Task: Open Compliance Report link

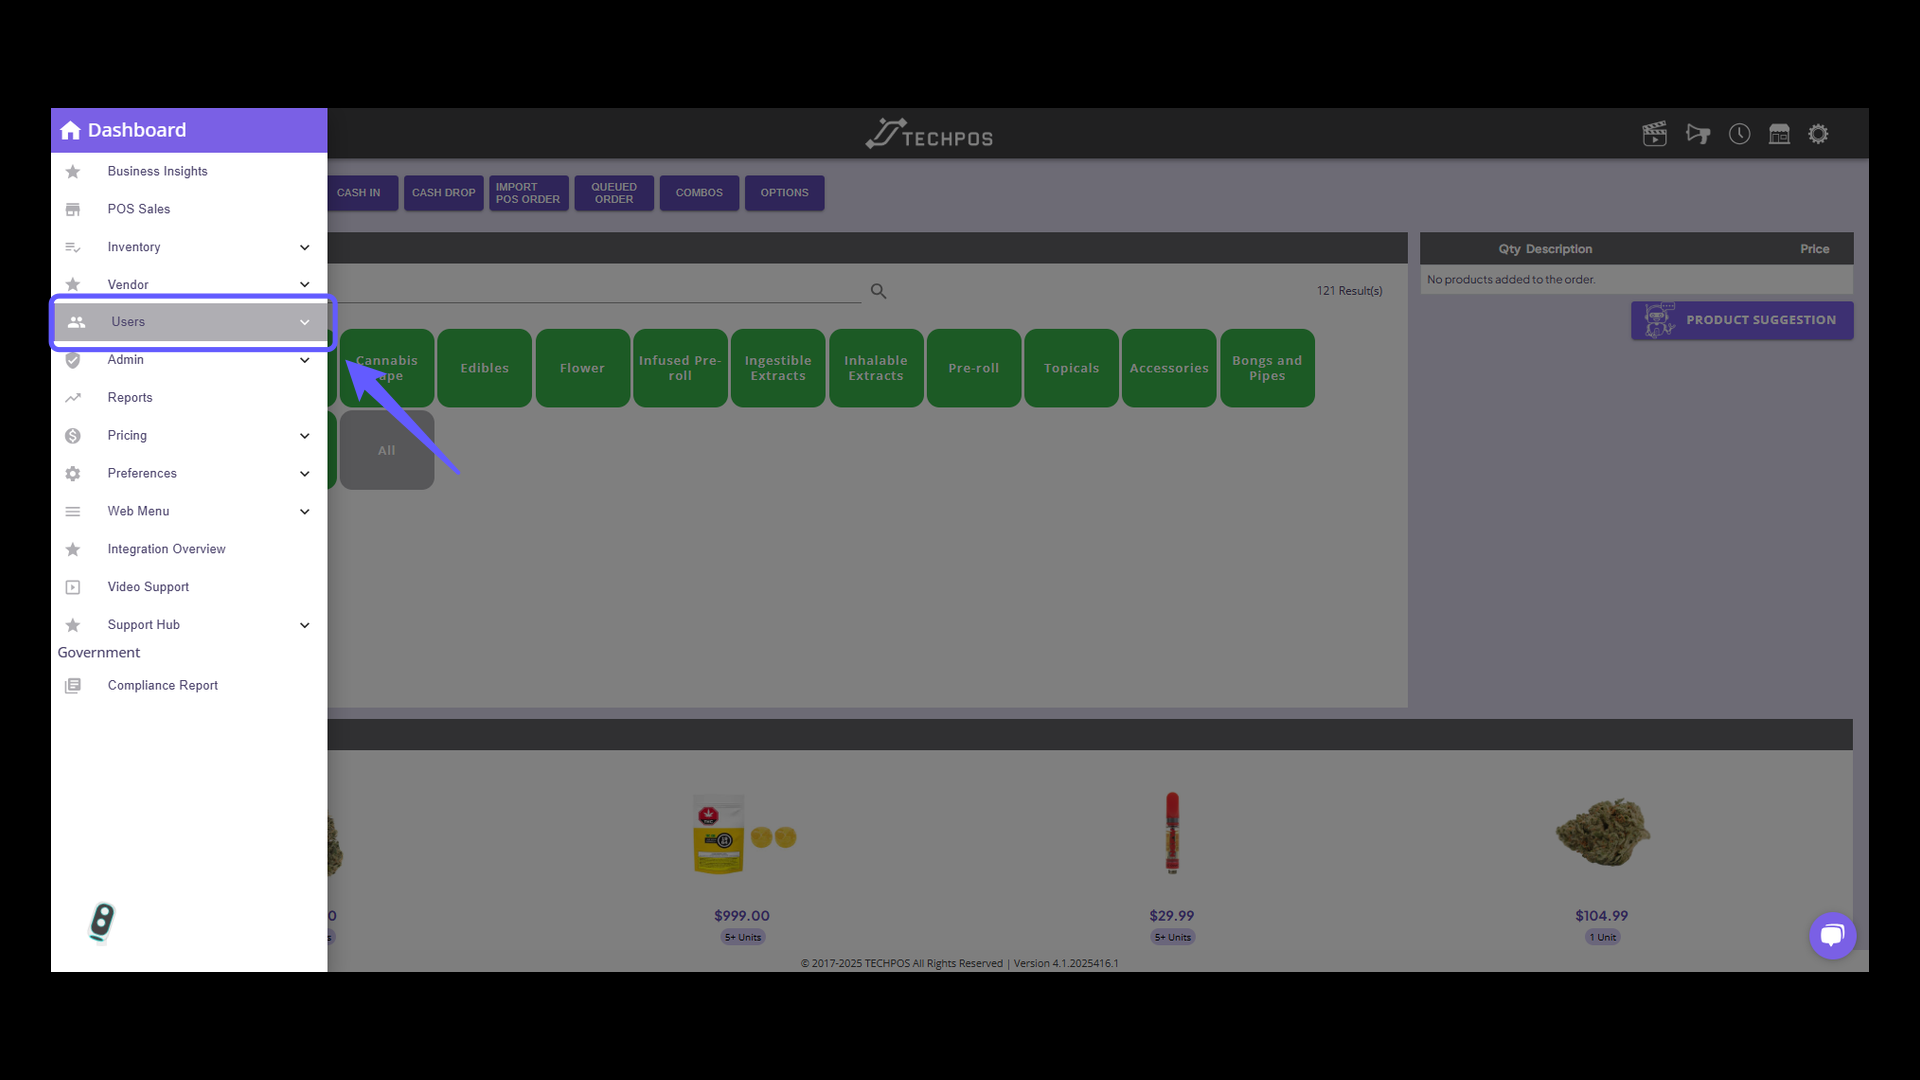Action: coord(162,686)
